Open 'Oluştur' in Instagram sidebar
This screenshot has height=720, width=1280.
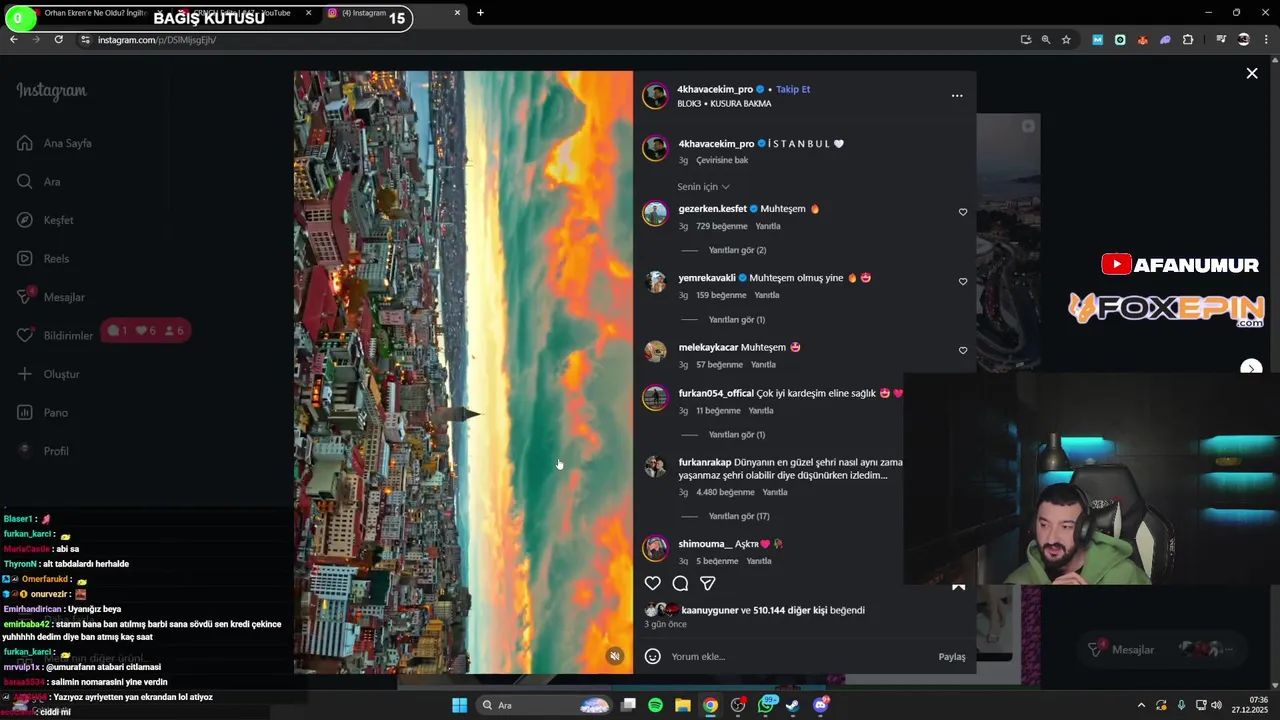coord(49,374)
